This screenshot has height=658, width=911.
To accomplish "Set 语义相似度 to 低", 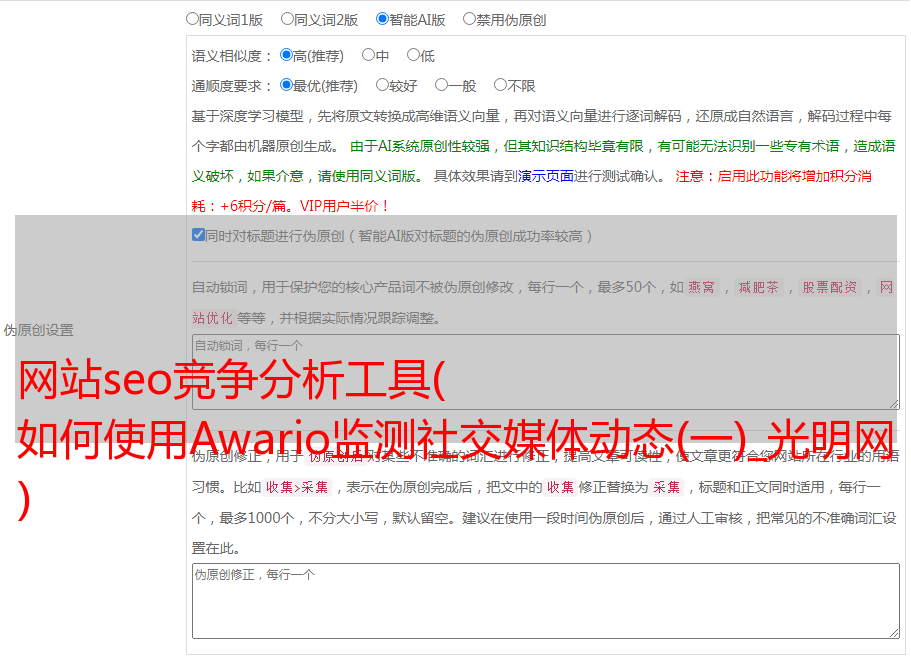I will click(413, 55).
